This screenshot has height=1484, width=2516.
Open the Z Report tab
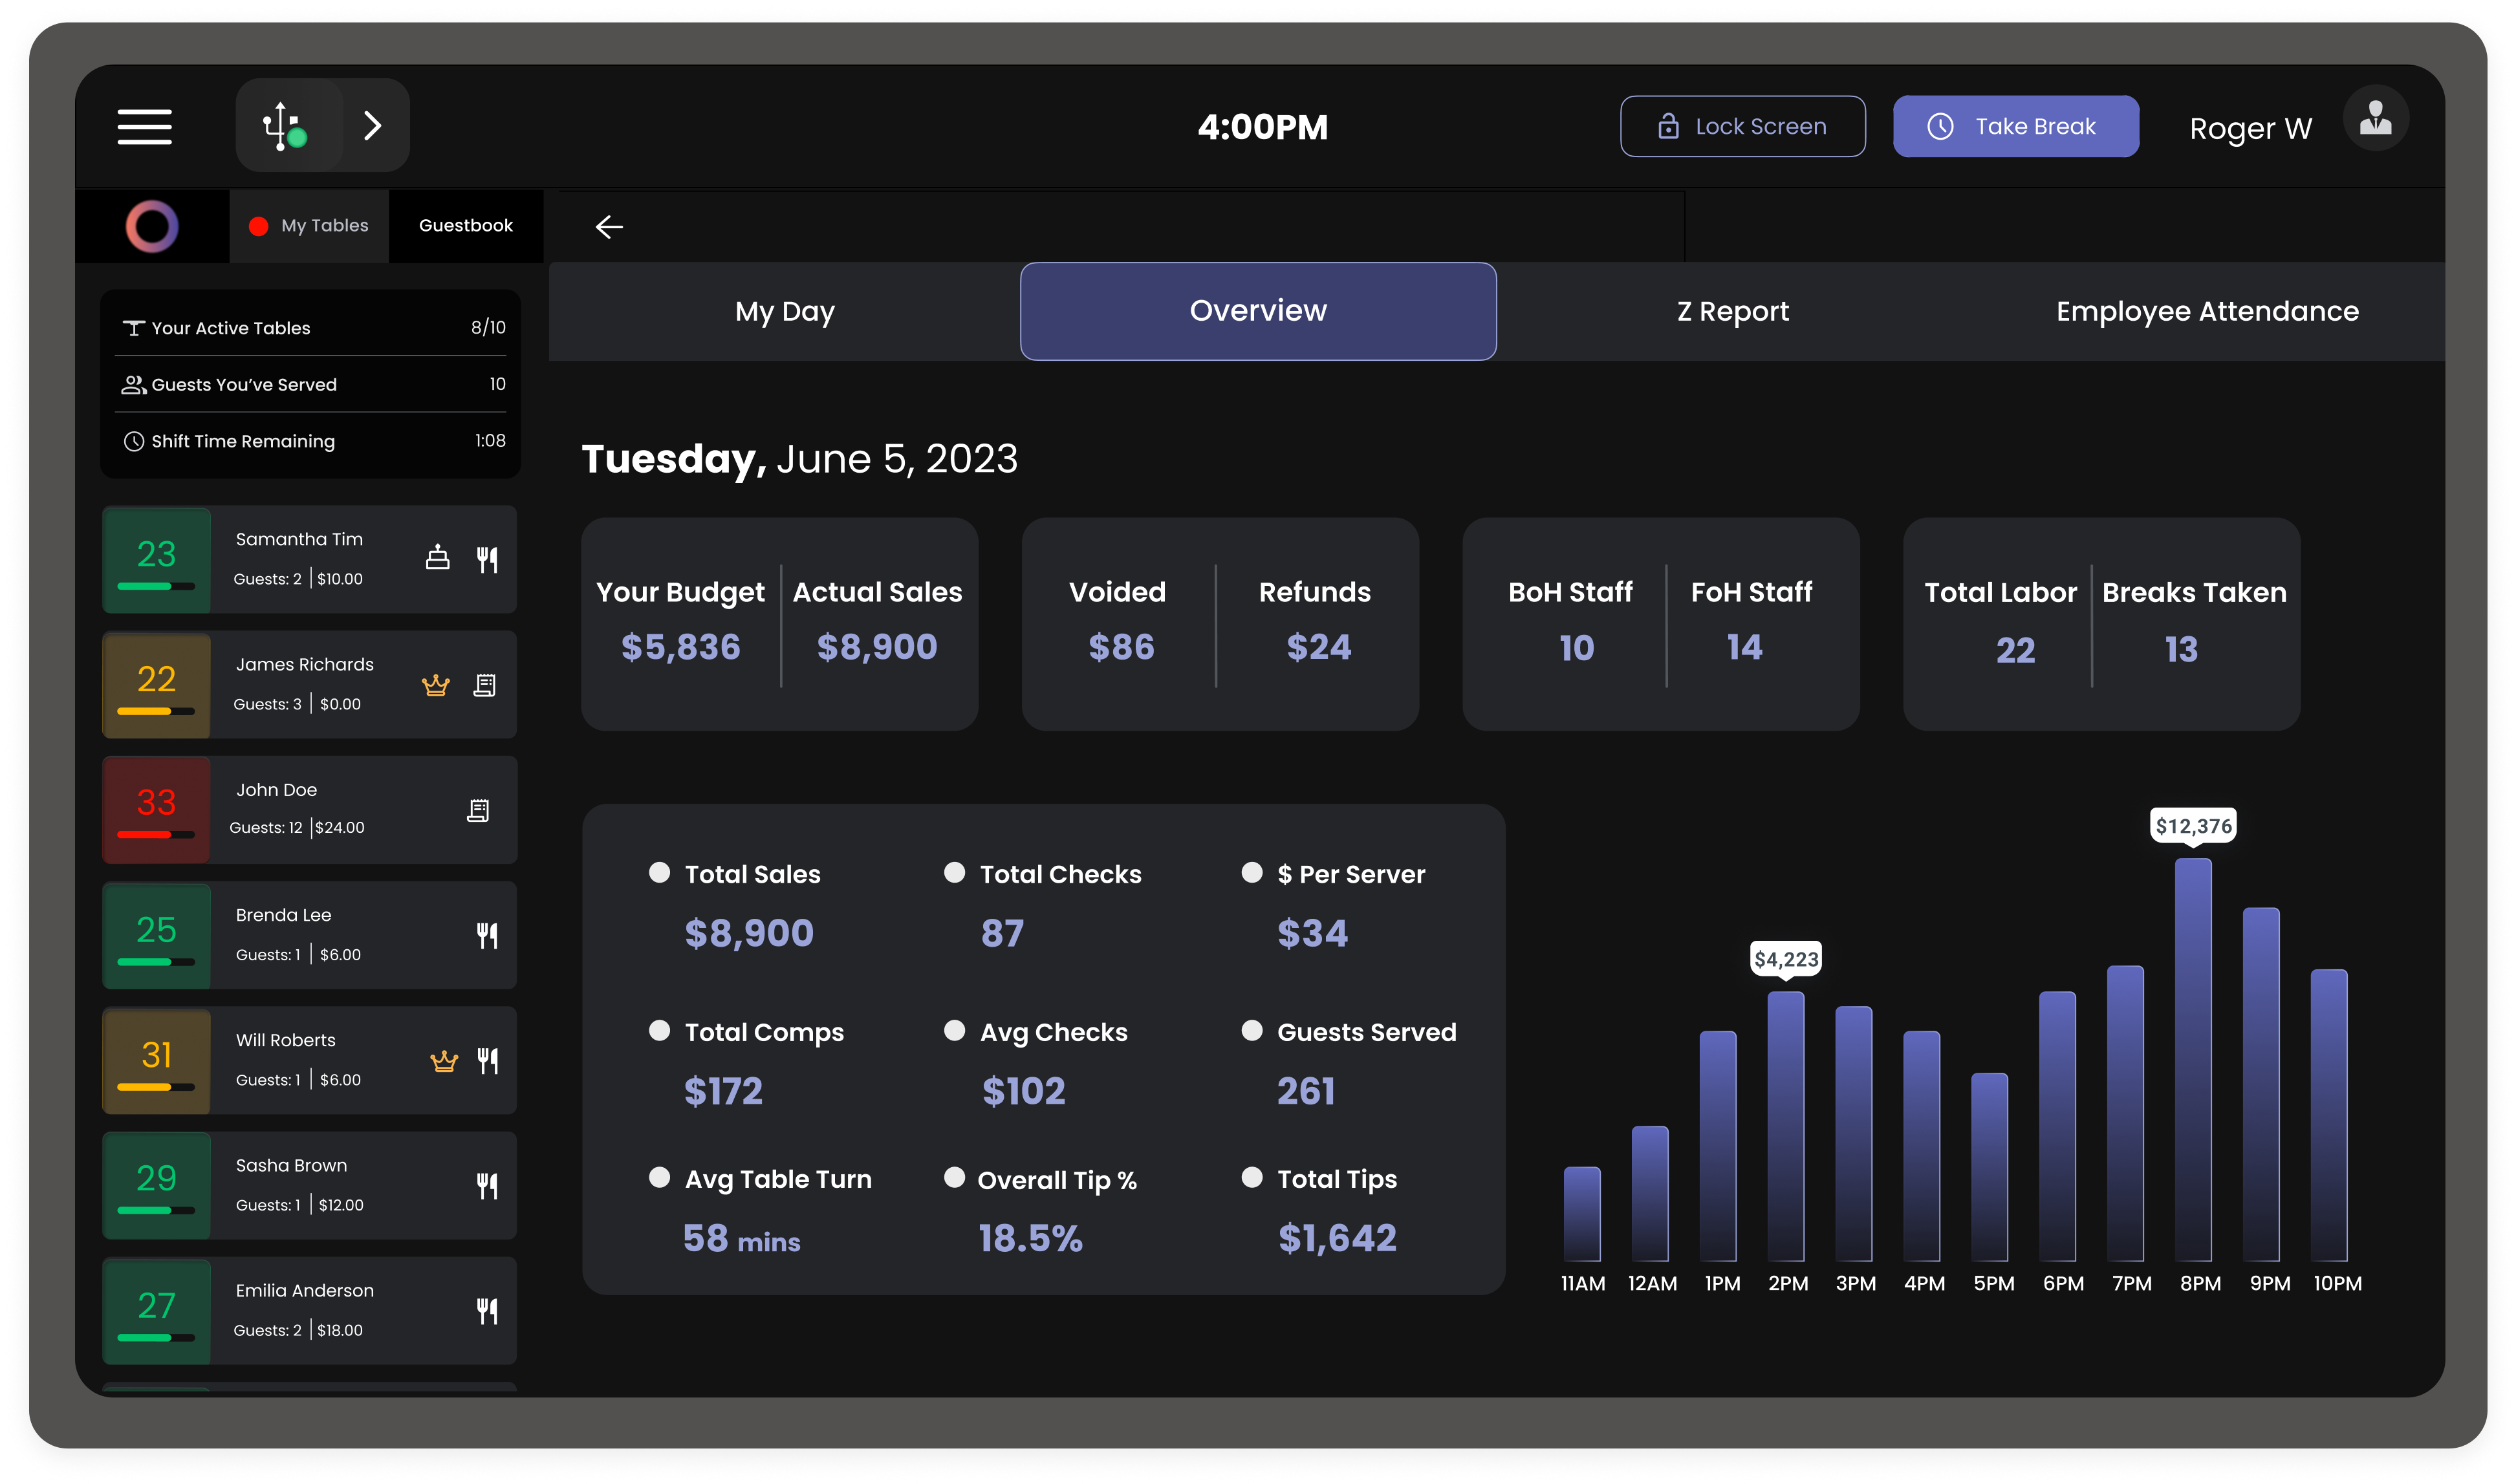(1732, 311)
